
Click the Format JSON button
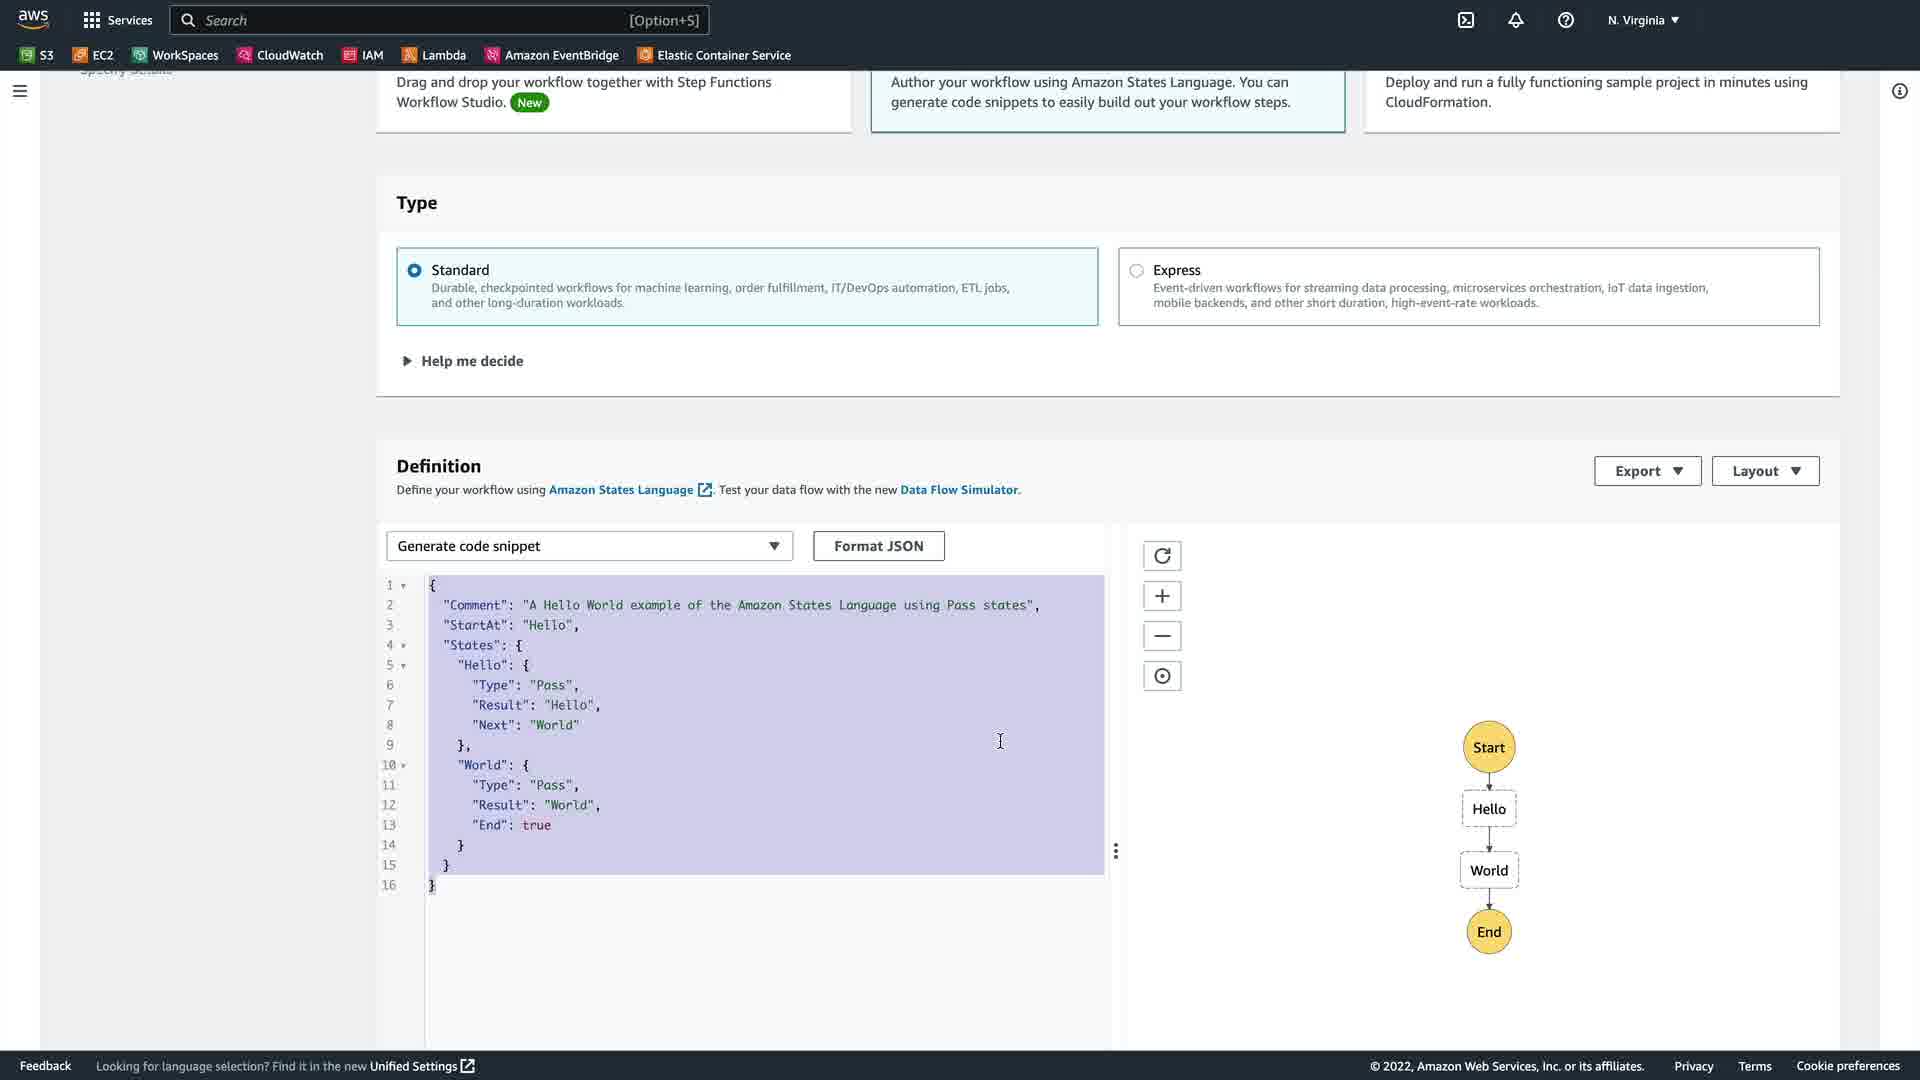click(878, 546)
